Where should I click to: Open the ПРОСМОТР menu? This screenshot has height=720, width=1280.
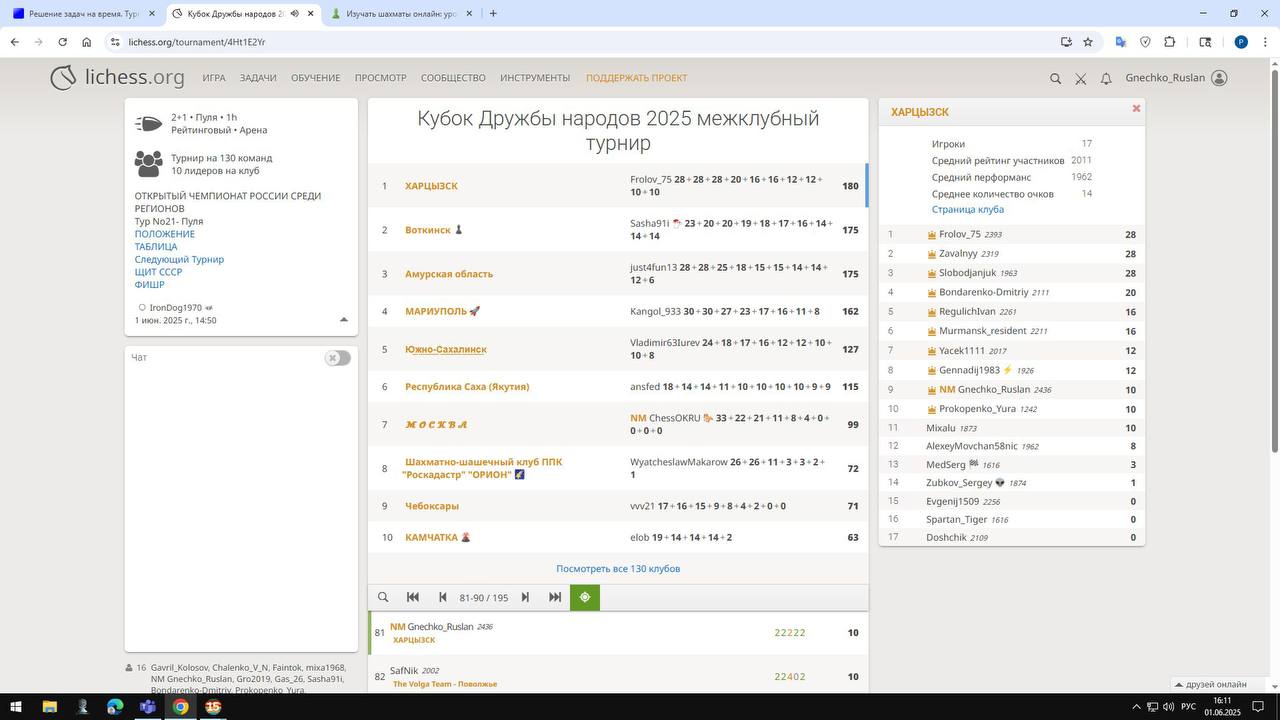[380, 78]
